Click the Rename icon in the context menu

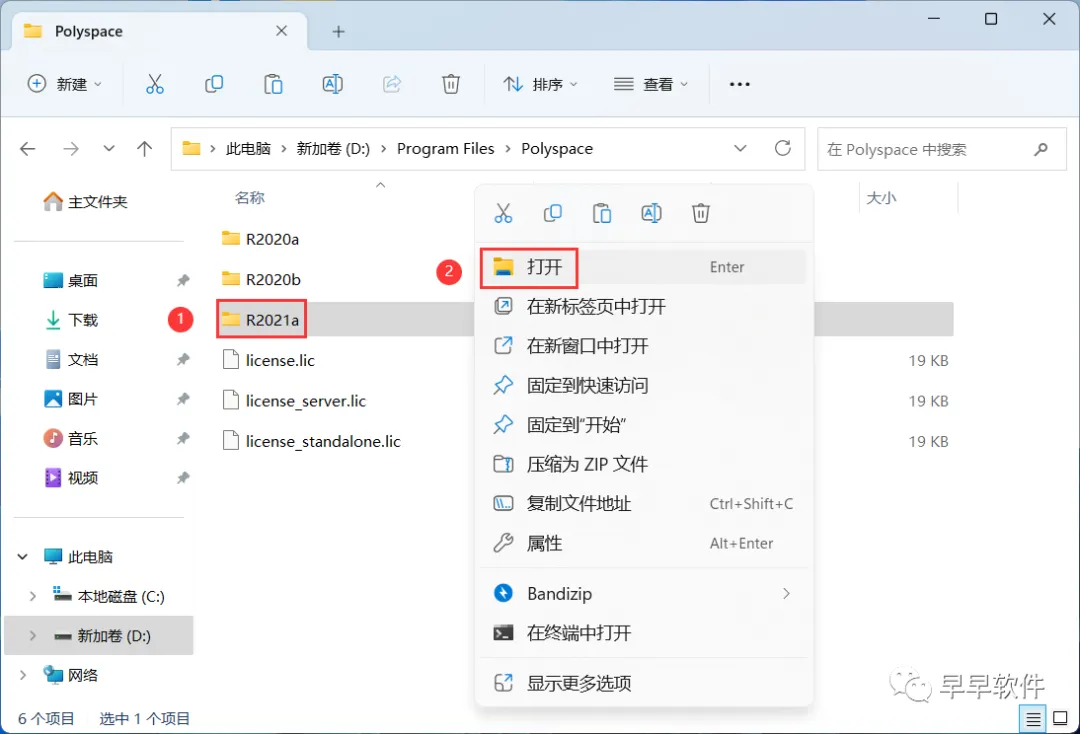(x=652, y=213)
